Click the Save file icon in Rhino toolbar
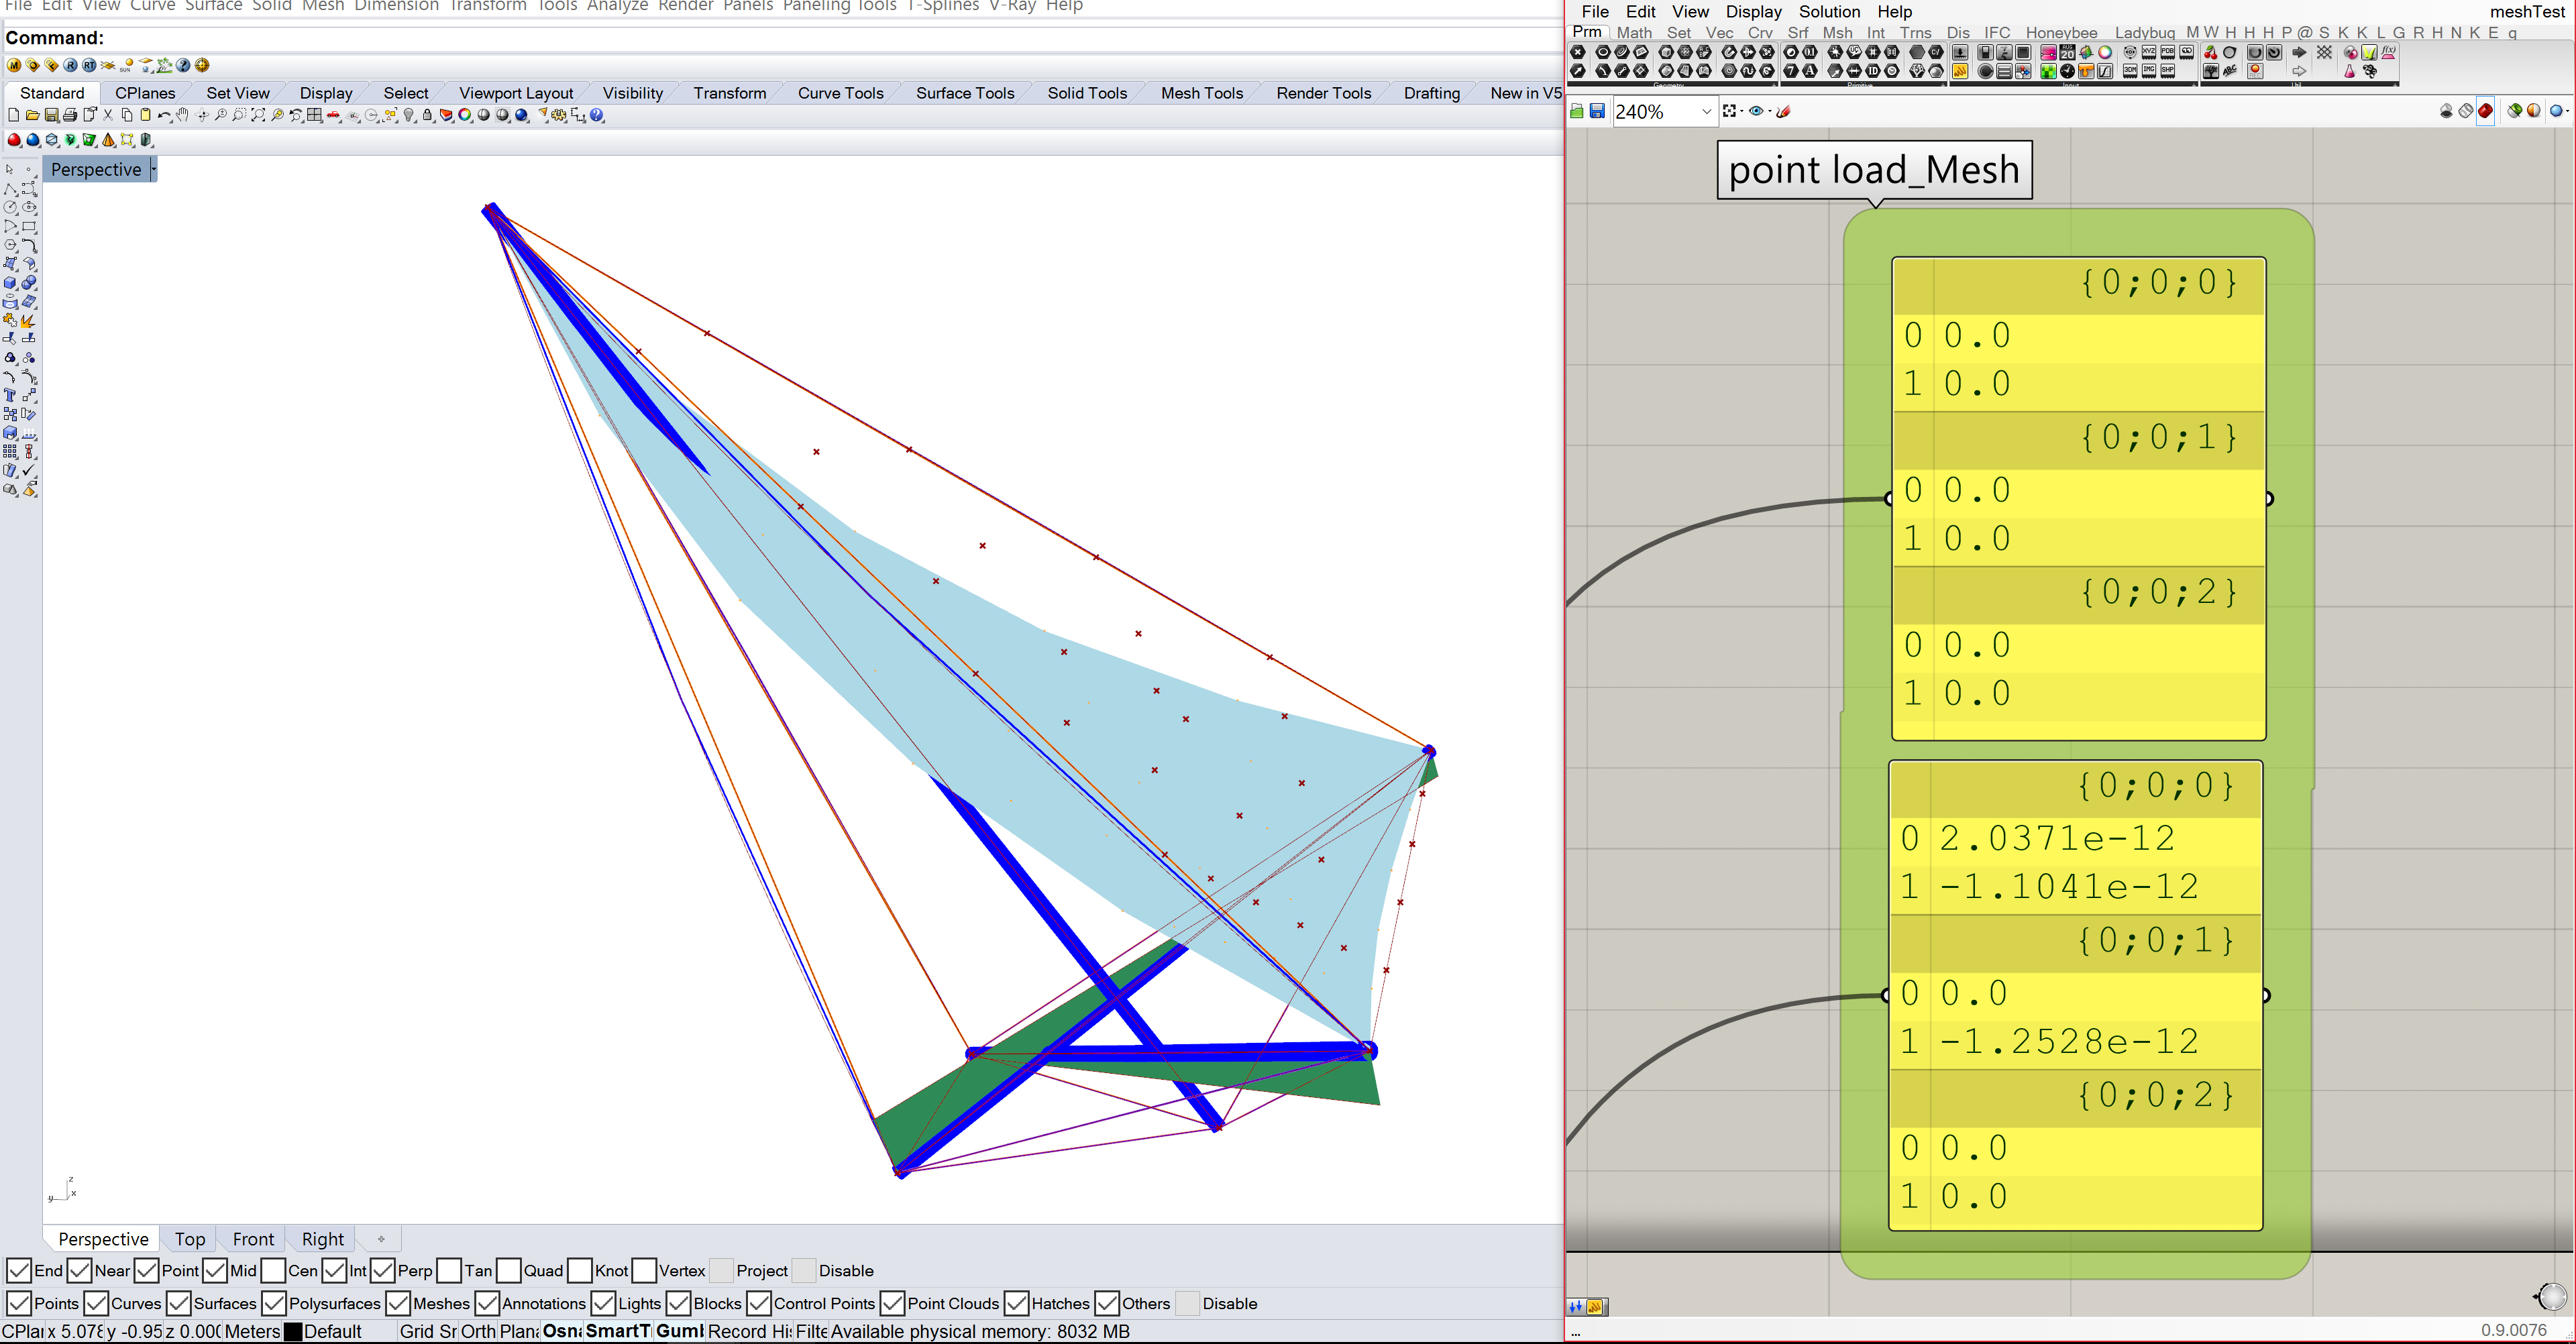The image size is (2576, 1344). [51, 115]
